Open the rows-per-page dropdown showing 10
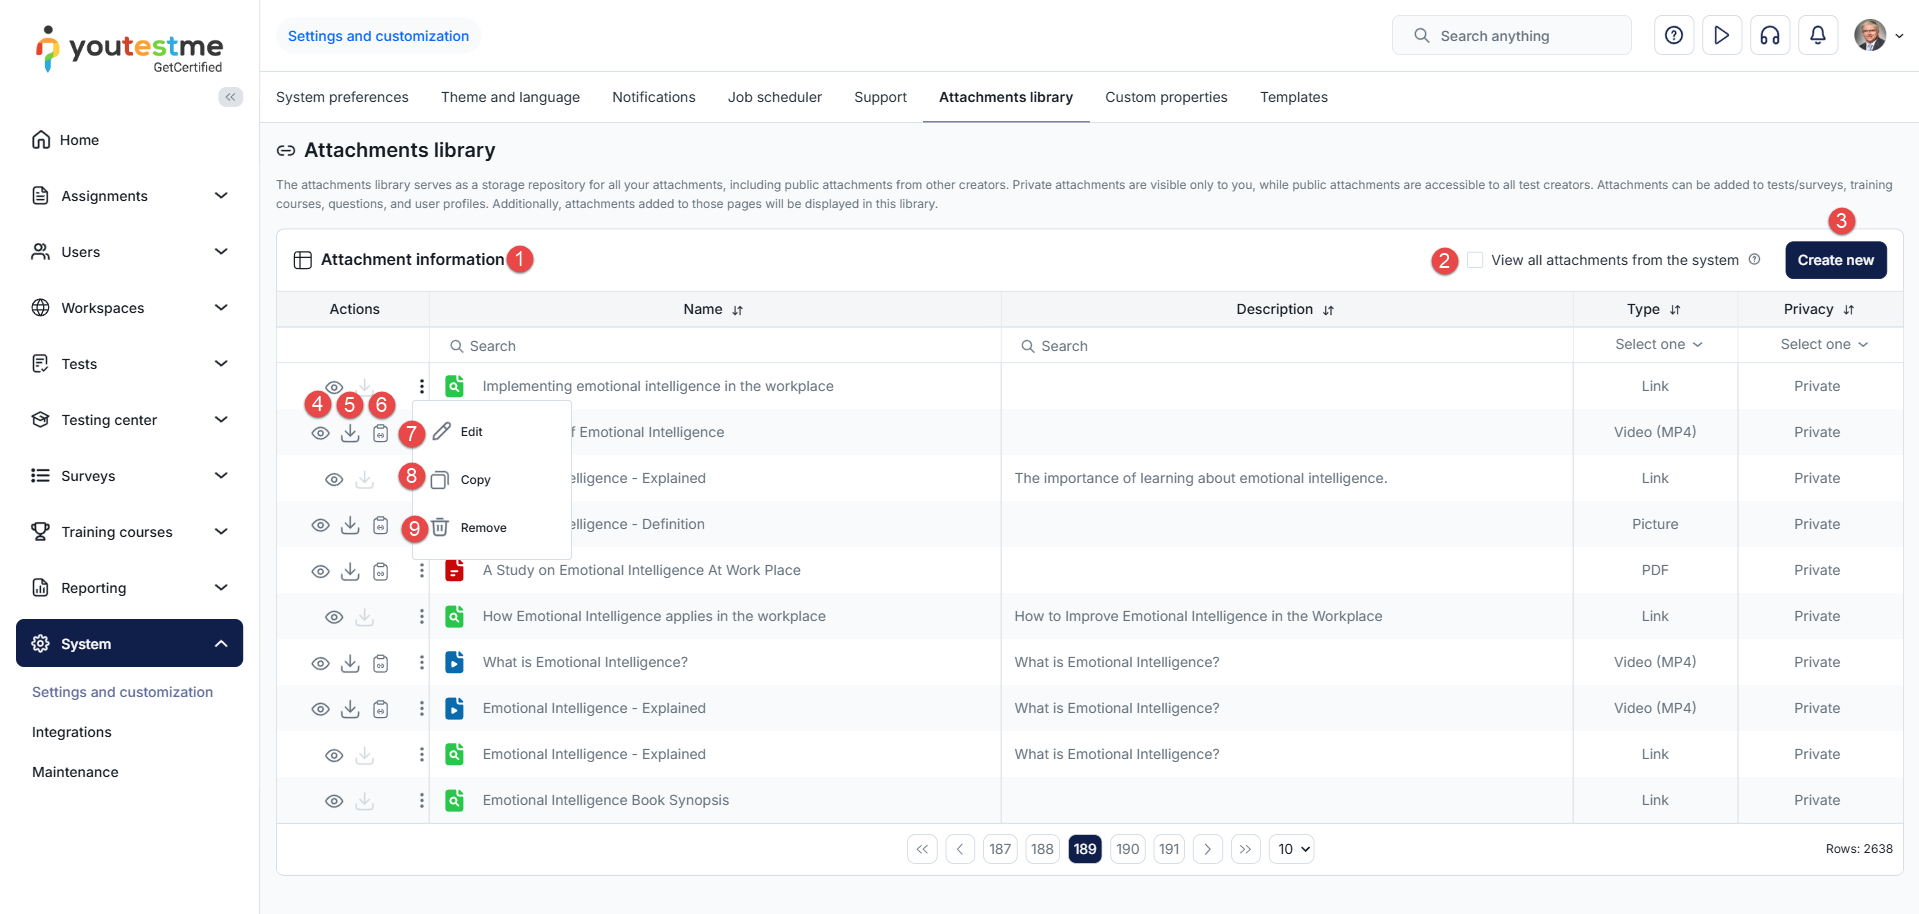This screenshot has height=914, width=1919. pos(1291,849)
